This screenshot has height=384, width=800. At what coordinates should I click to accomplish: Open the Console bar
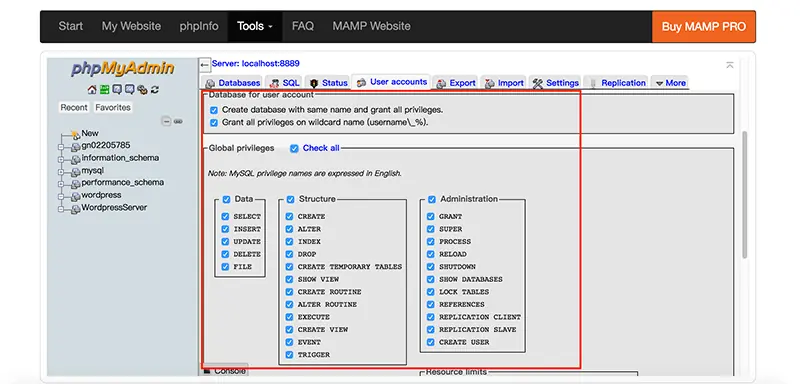pos(225,371)
